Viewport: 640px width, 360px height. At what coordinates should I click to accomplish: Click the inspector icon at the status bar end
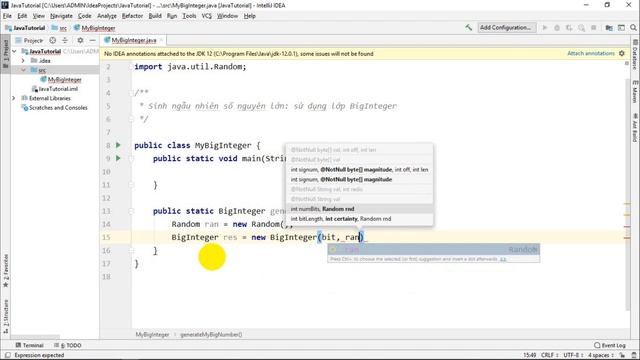click(x=633, y=356)
